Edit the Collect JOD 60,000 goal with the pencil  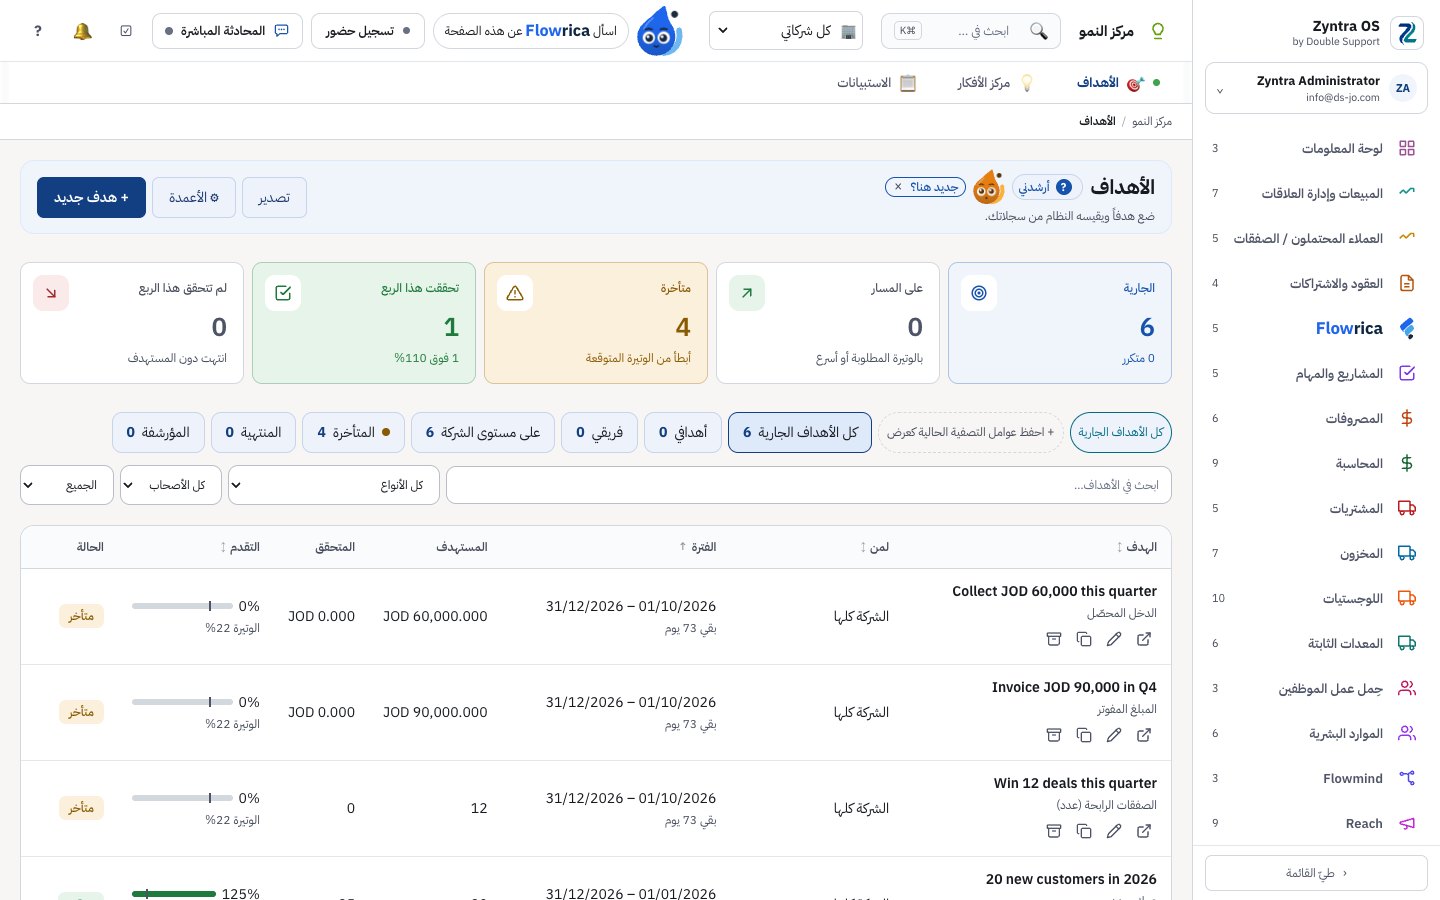[1114, 639]
